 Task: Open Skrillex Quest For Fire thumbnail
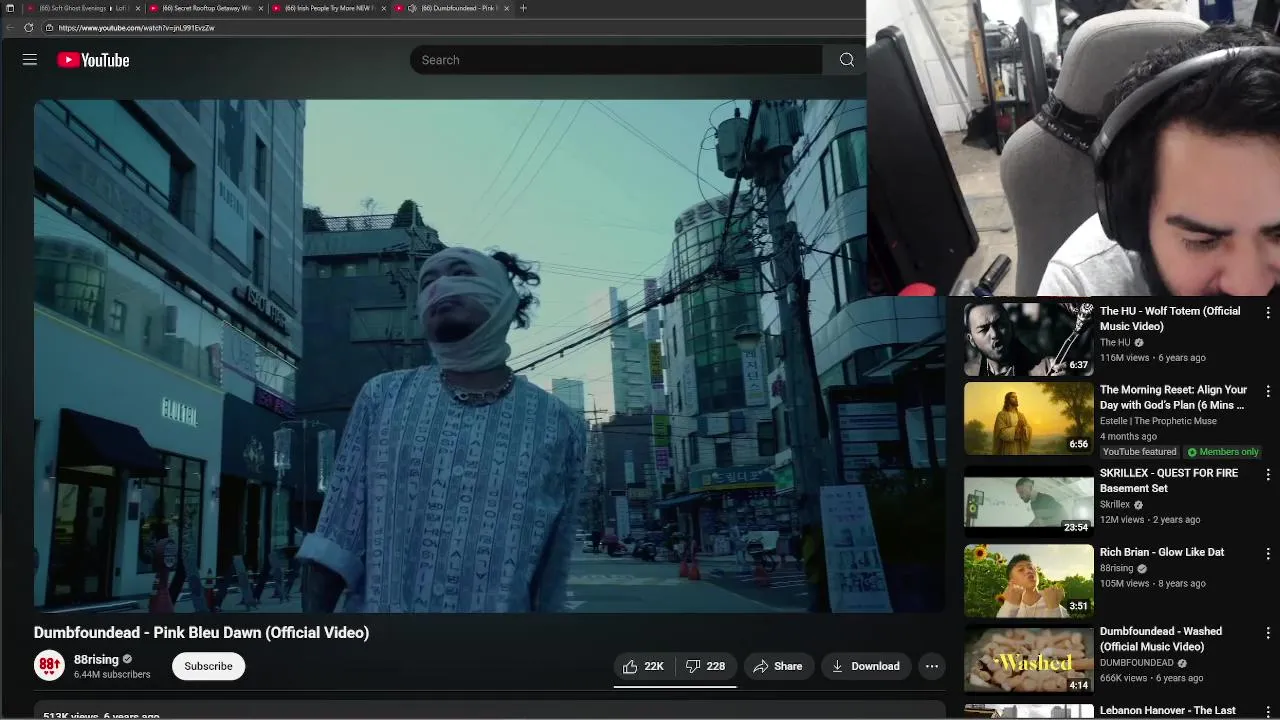click(1029, 502)
